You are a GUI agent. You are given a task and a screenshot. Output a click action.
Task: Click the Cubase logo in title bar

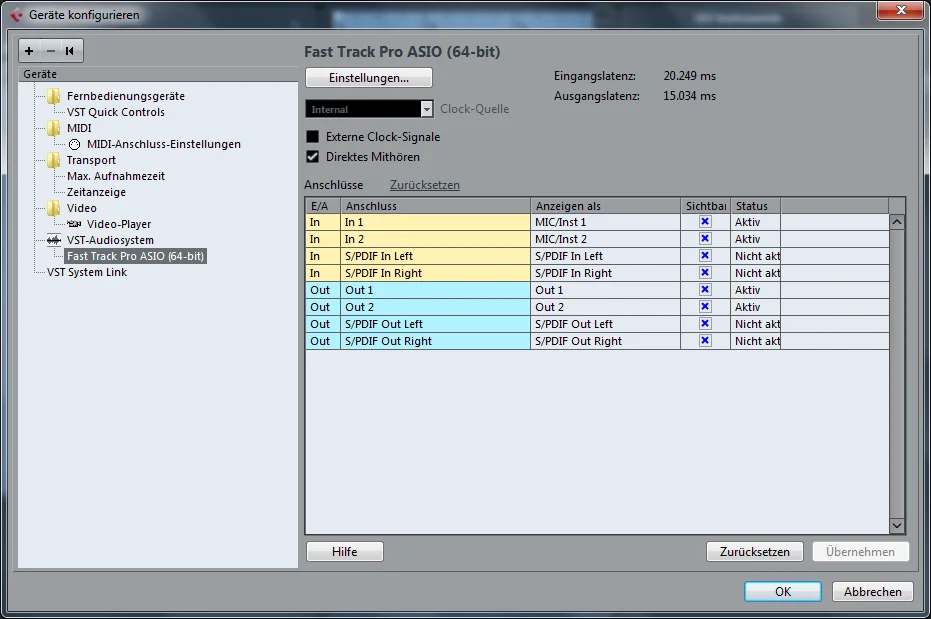pyautogui.click(x=17, y=15)
